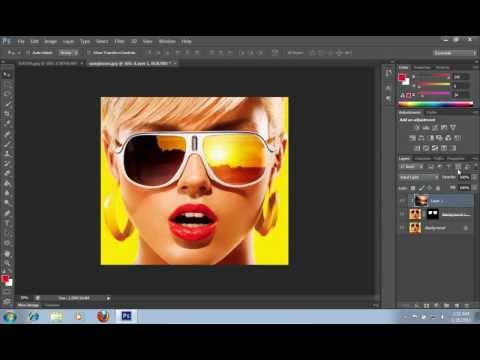Add a Black & White adjustment
This screenshot has height=360, width=480.
pyautogui.click(x=430, y=138)
